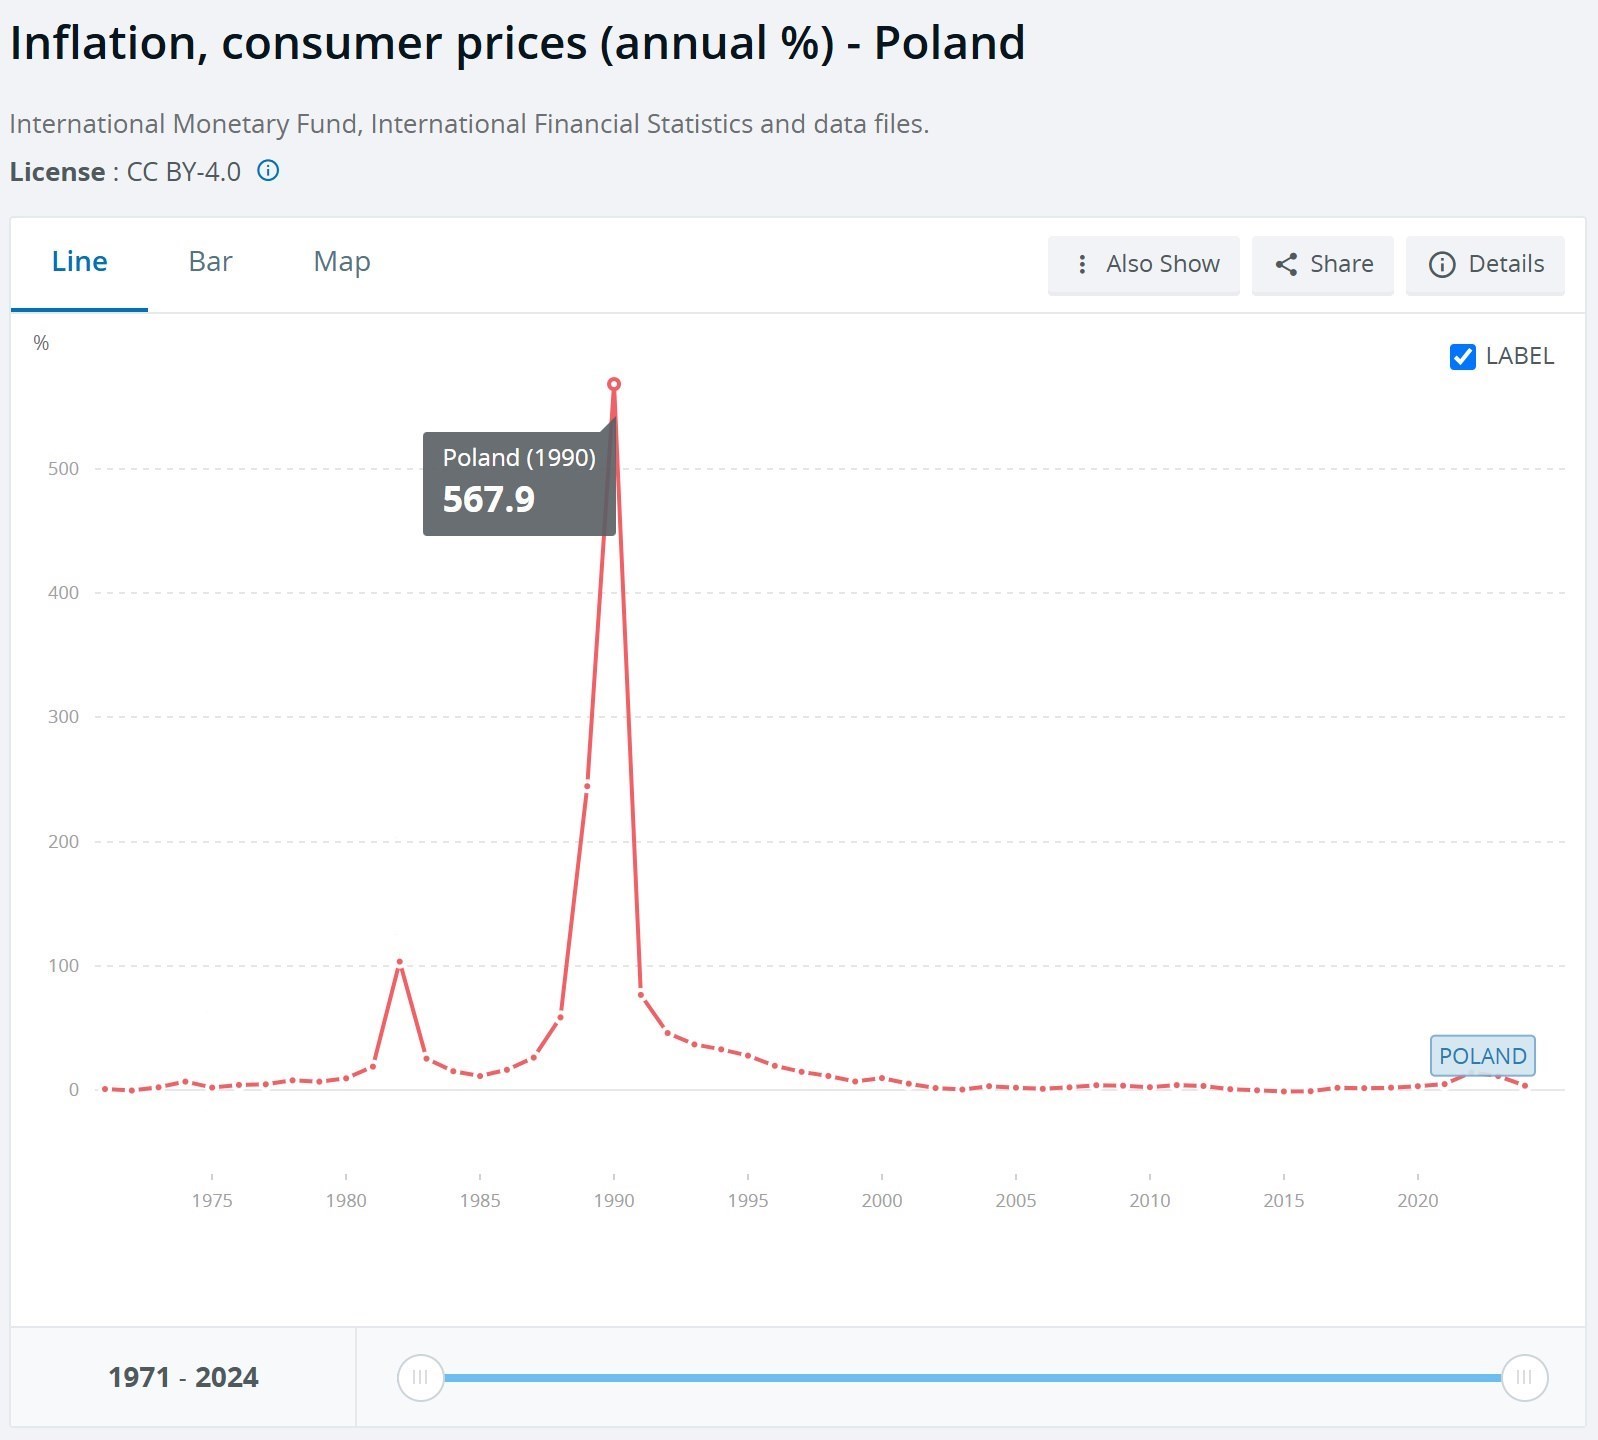The image size is (1598, 1440).
Task: Click the left year range slider handle
Action: (420, 1377)
